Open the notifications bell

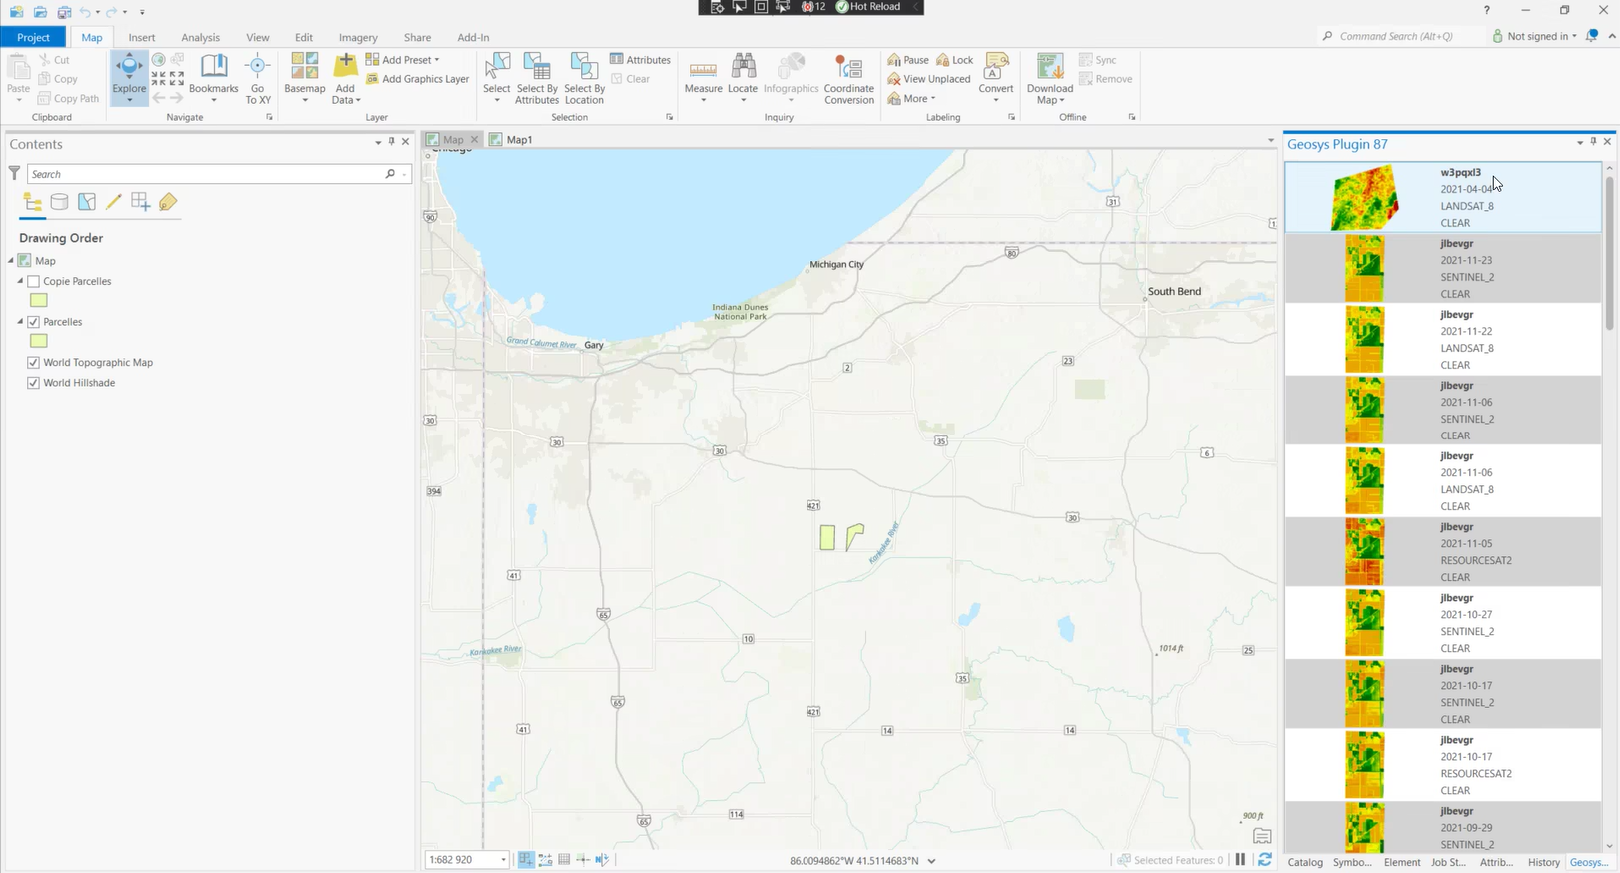coord(1592,36)
